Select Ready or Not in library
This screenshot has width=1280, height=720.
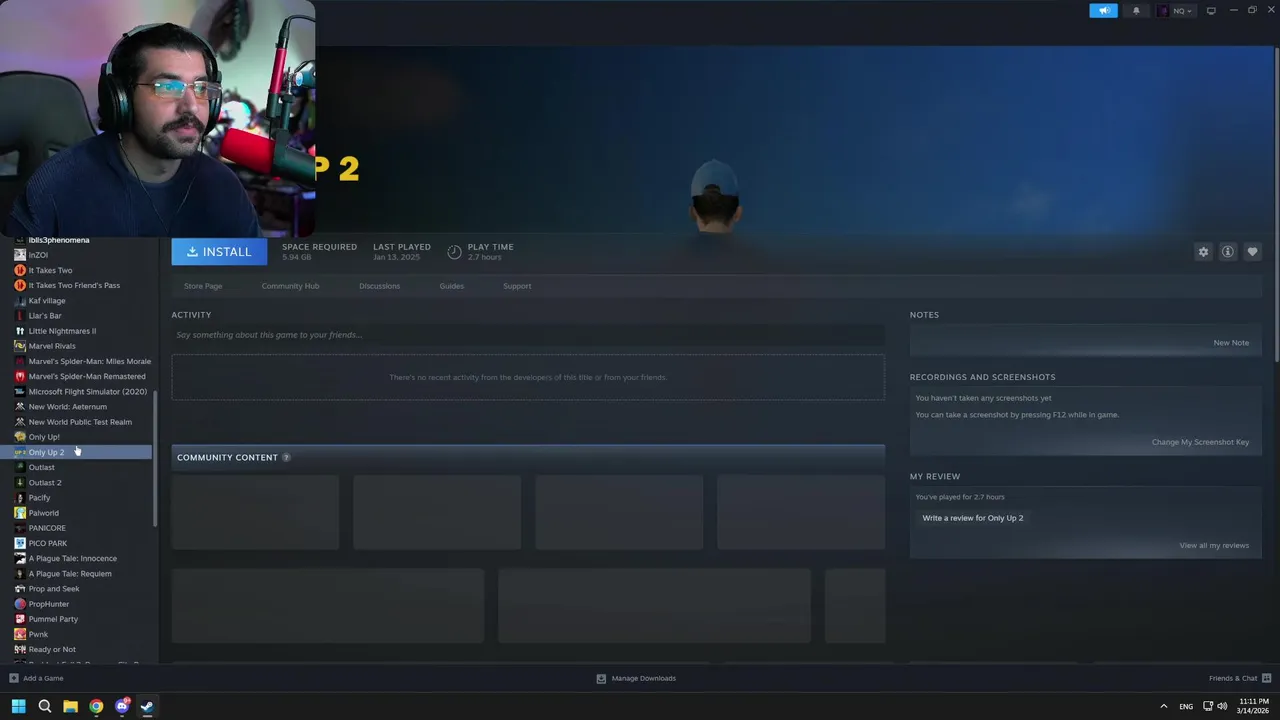coord(52,650)
